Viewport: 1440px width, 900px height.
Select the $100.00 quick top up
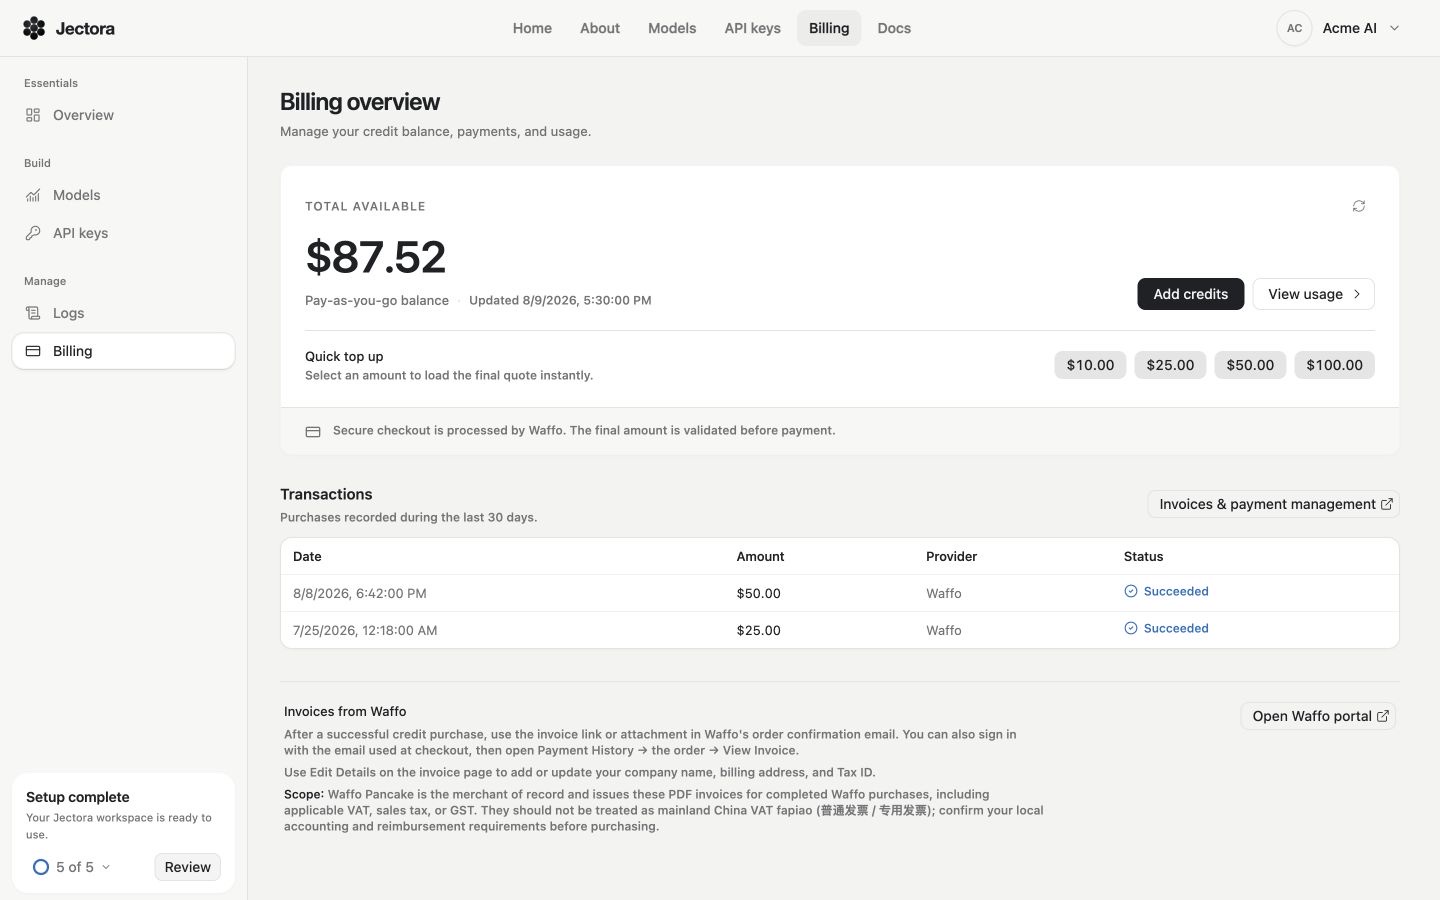[1334, 365]
